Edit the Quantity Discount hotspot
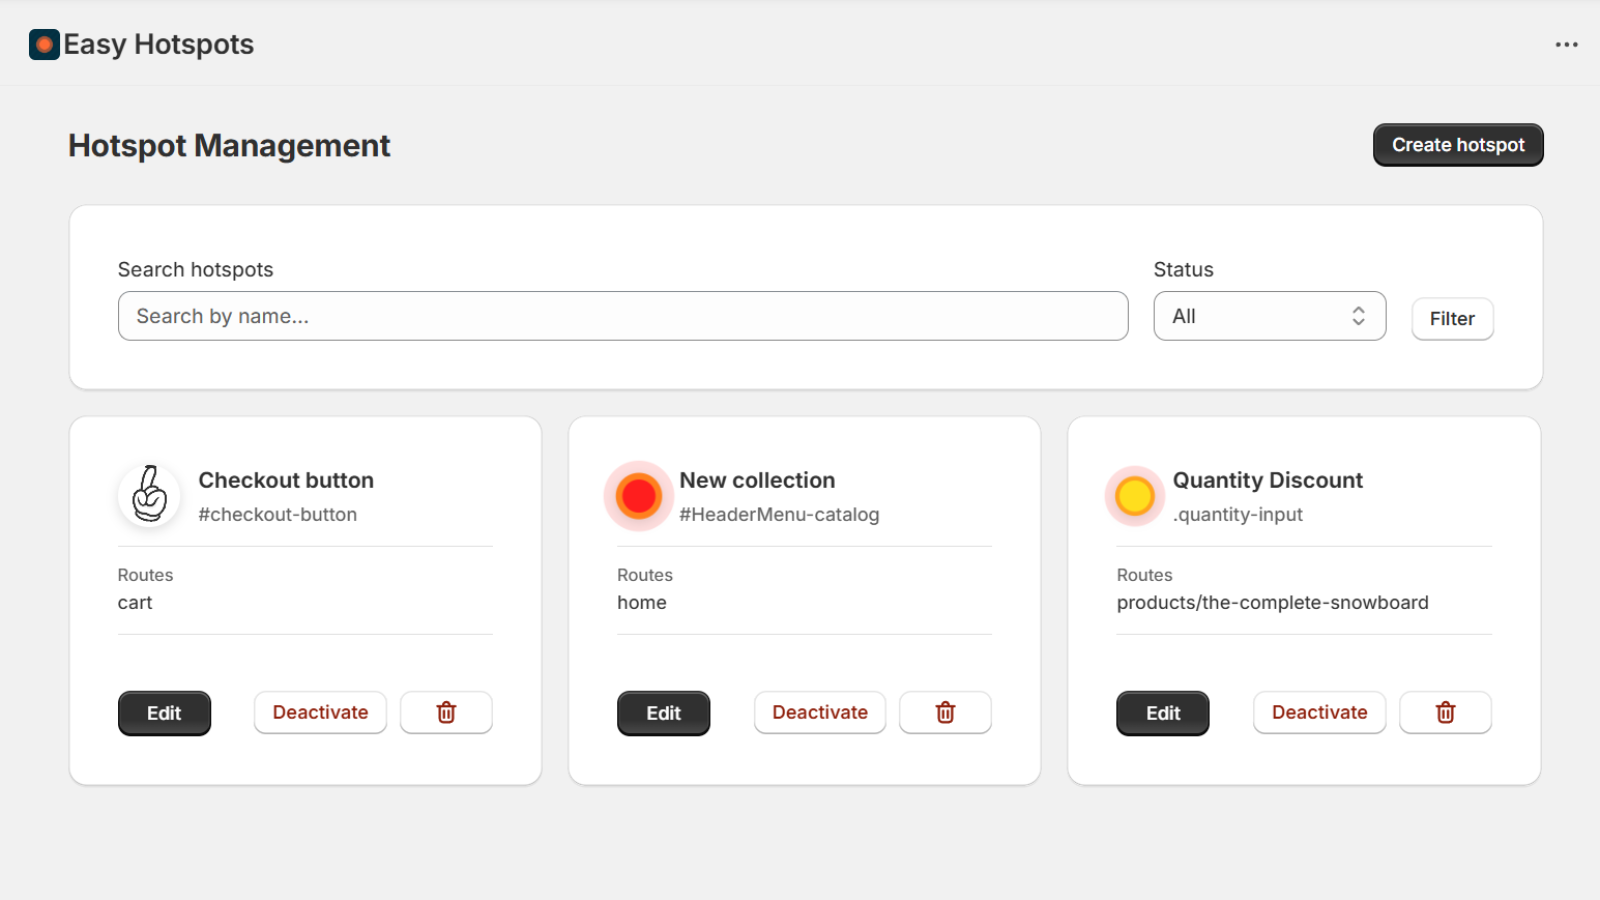 point(1163,713)
